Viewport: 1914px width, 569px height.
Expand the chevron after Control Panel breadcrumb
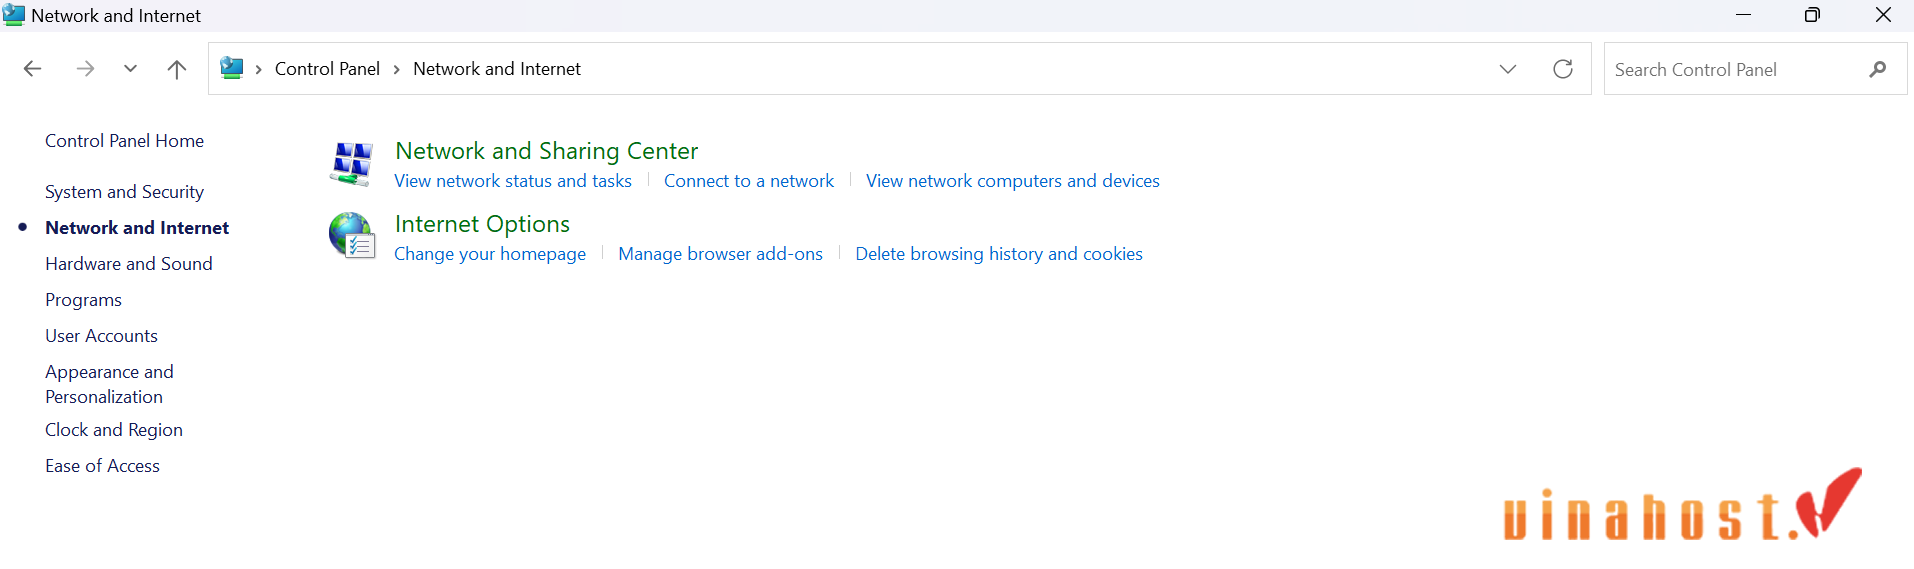pos(397,69)
